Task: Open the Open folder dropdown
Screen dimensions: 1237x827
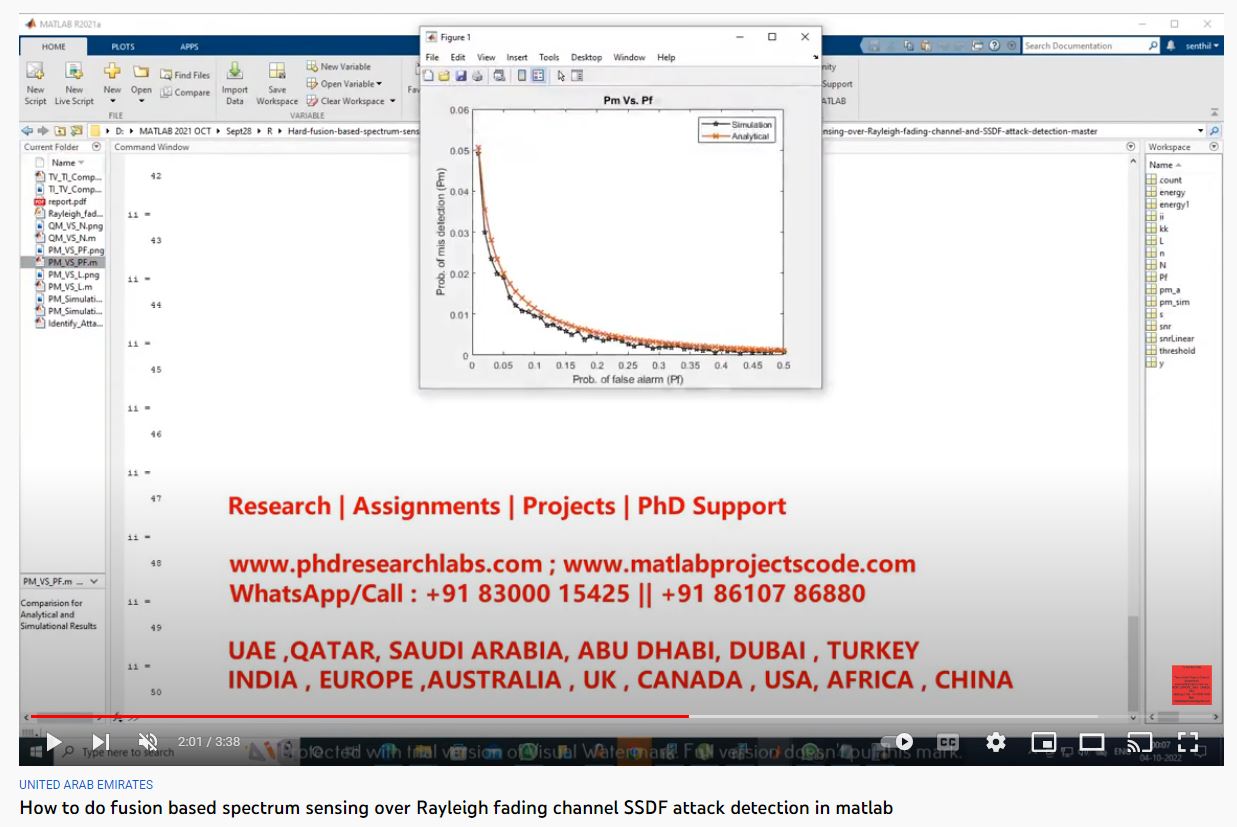Action: tap(141, 83)
